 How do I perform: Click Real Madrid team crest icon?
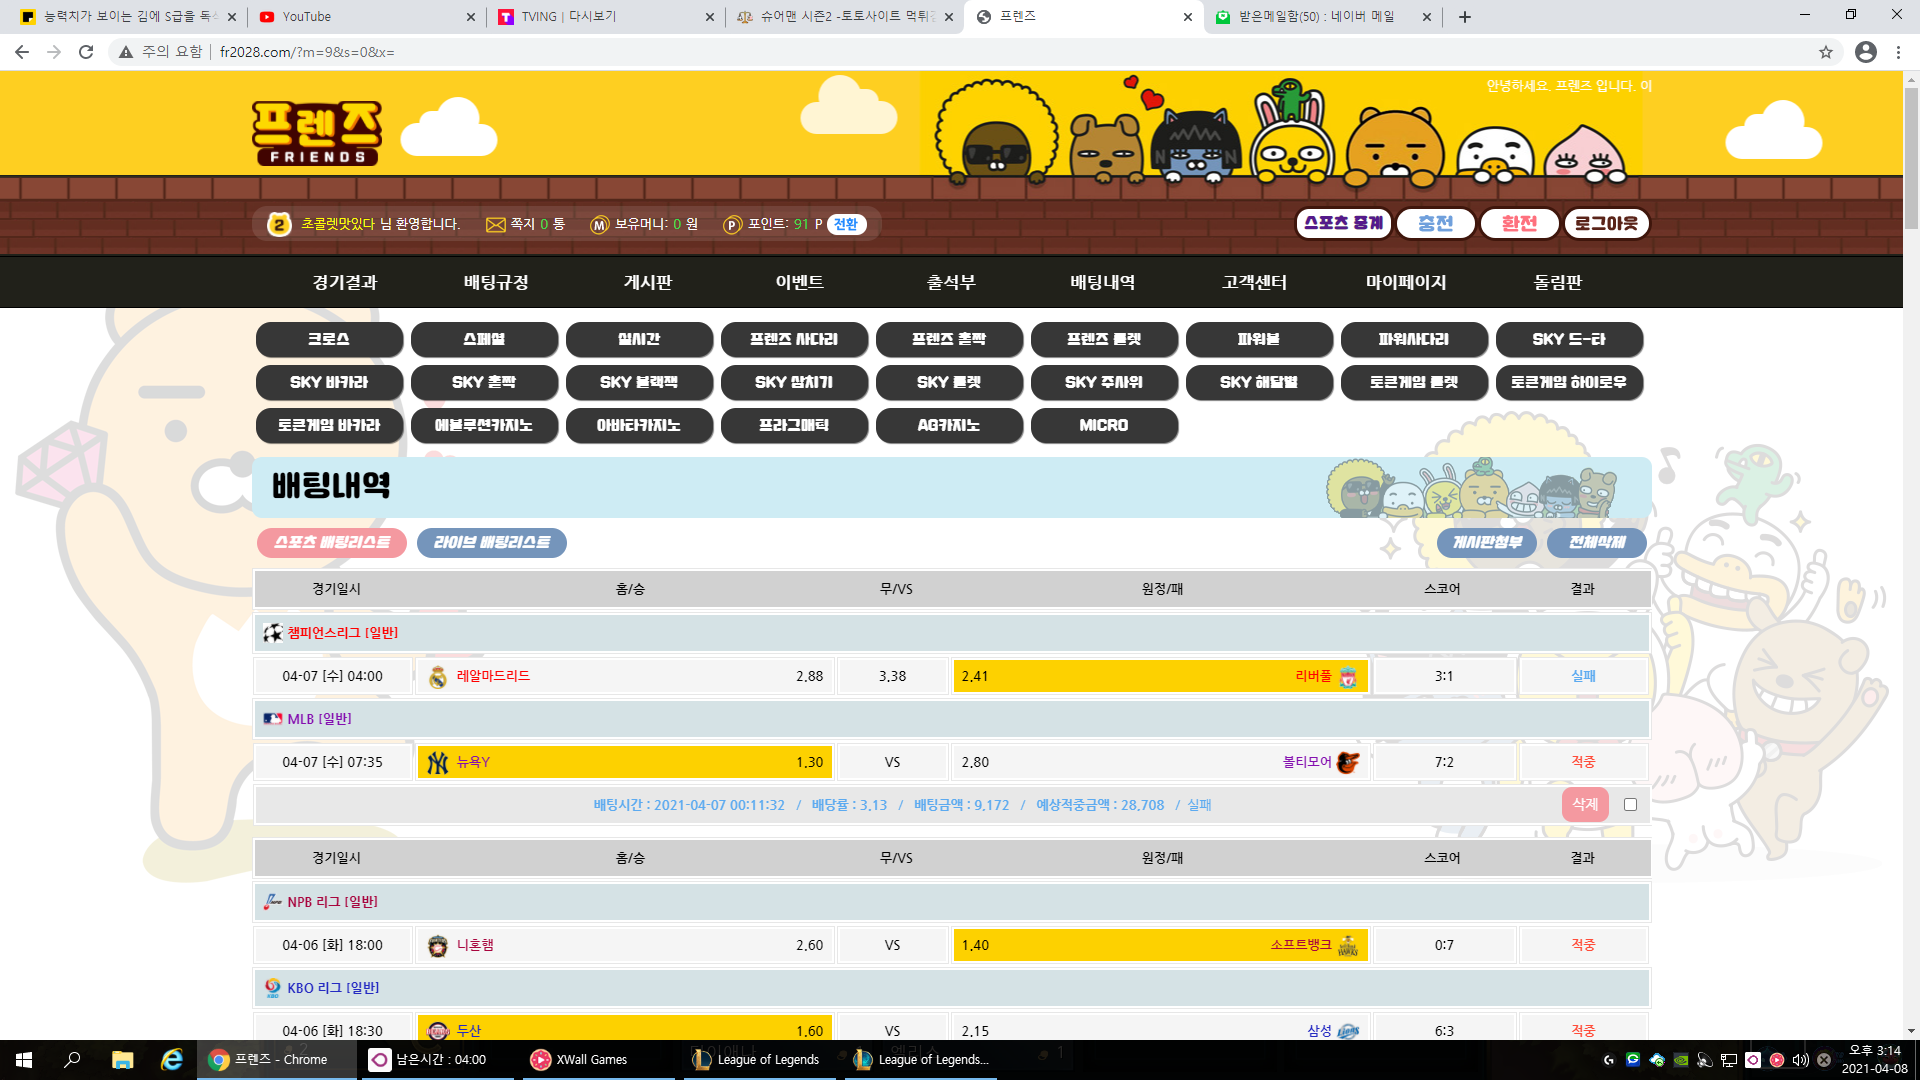437,677
